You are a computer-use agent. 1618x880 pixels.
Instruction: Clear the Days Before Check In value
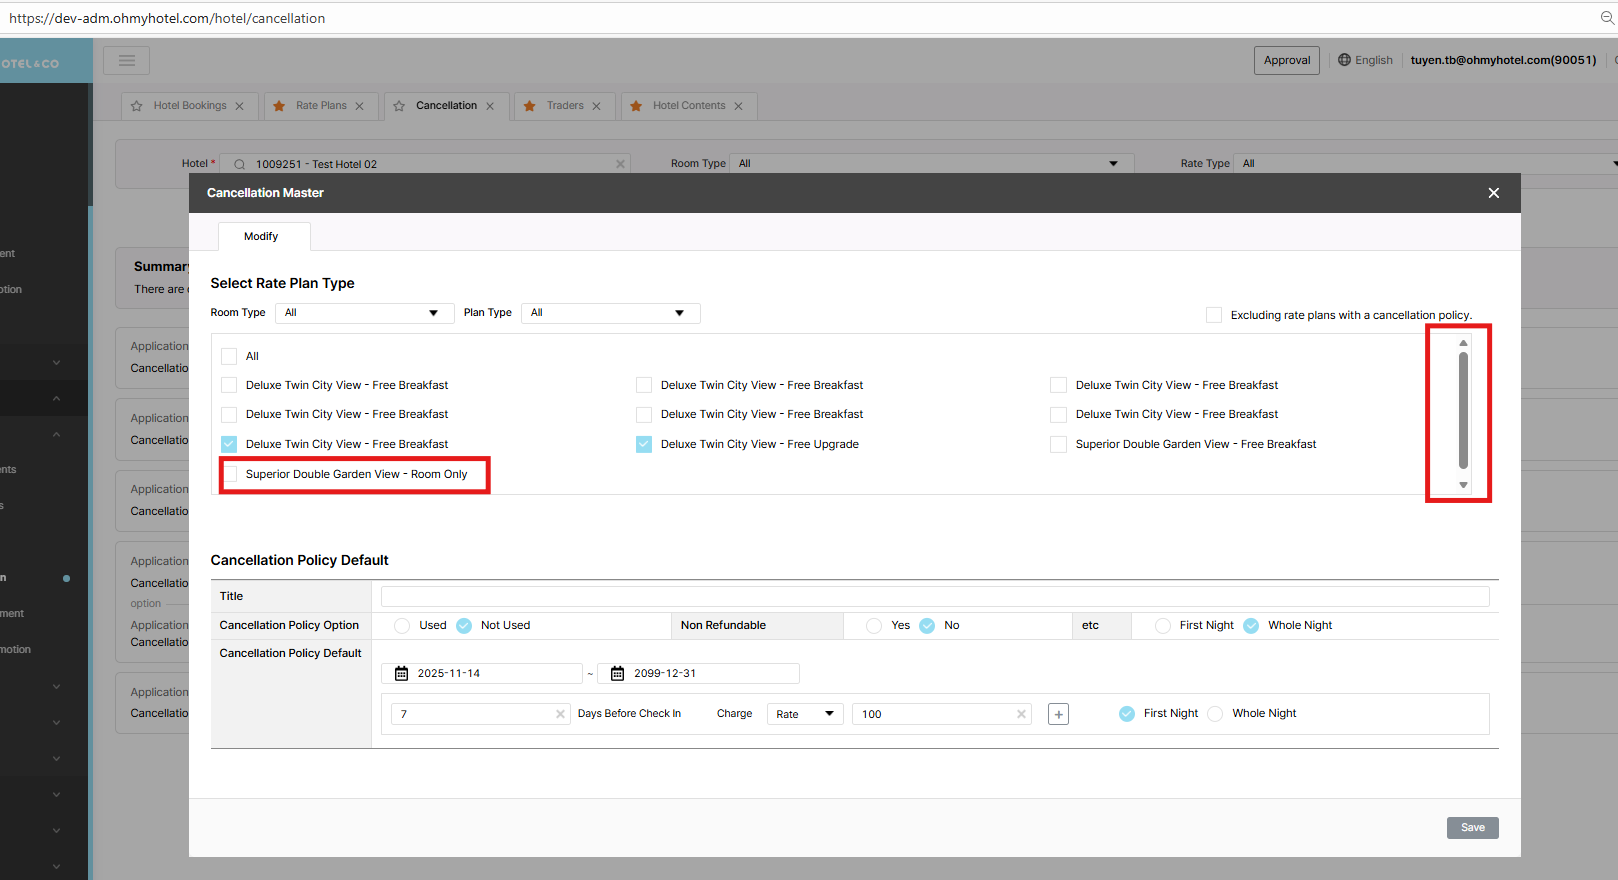coord(560,714)
